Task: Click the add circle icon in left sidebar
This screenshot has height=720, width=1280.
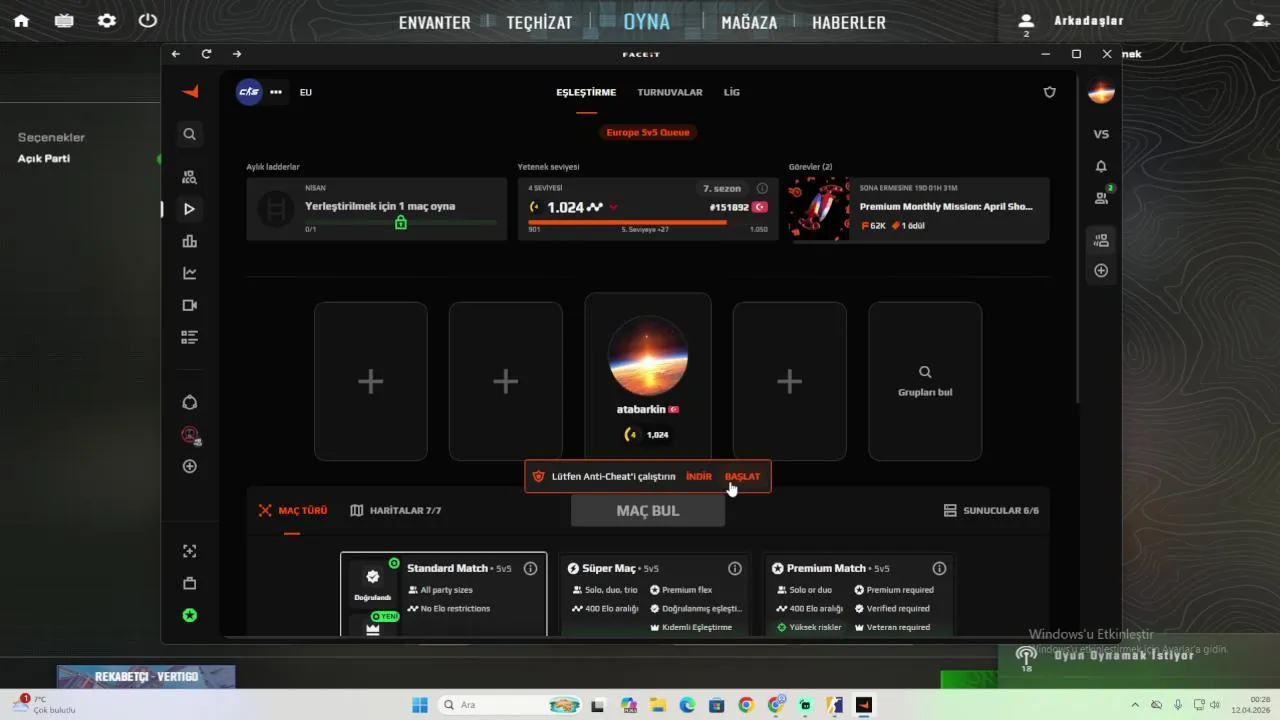Action: (190, 466)
